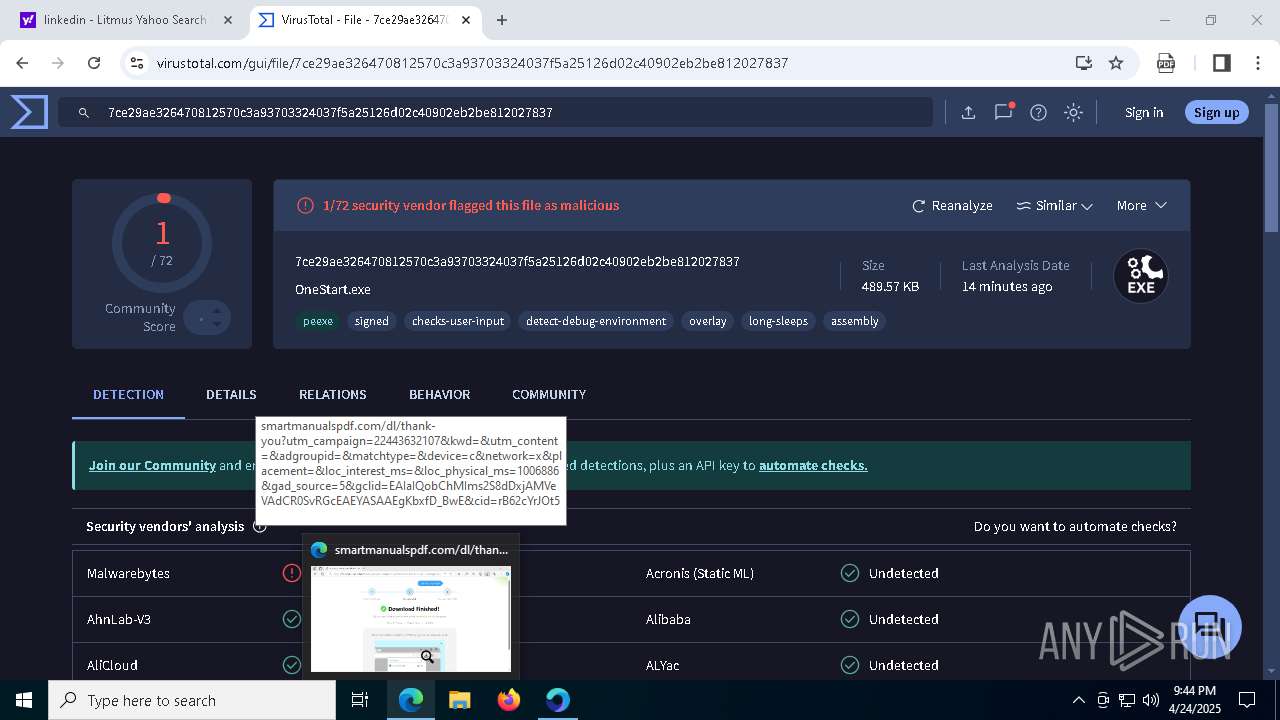
Task: Reload the current page
Action: 94,63
